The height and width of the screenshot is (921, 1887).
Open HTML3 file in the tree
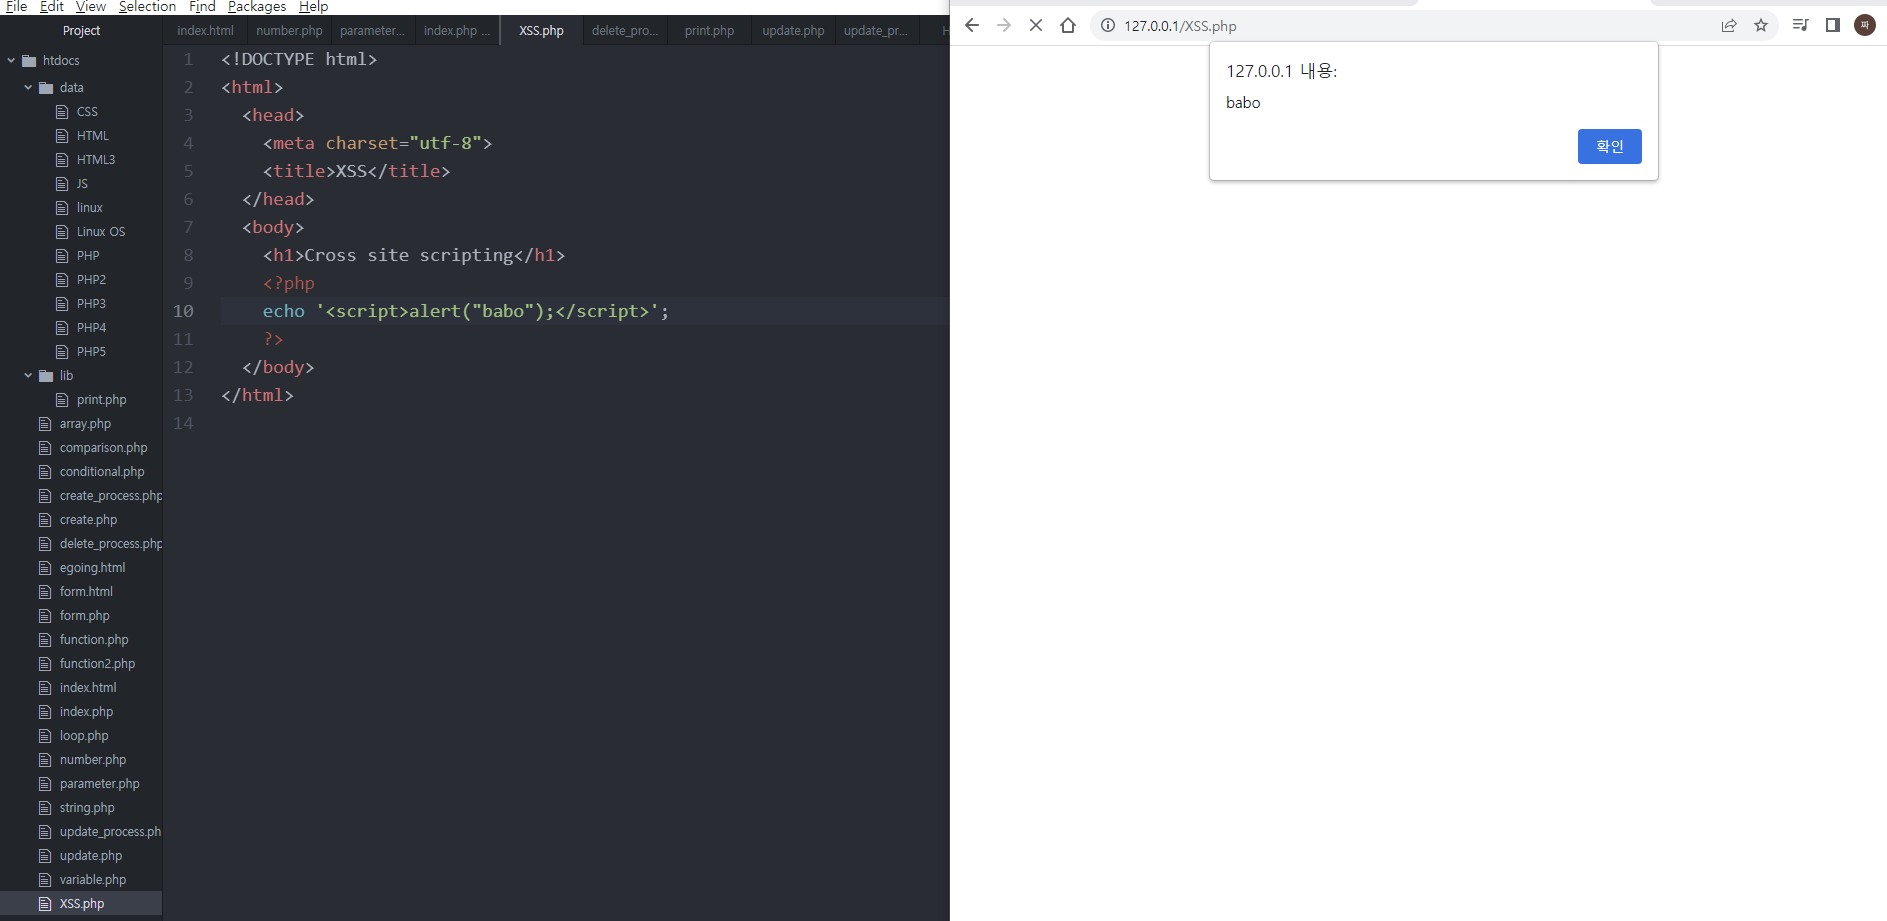[96, 160]
